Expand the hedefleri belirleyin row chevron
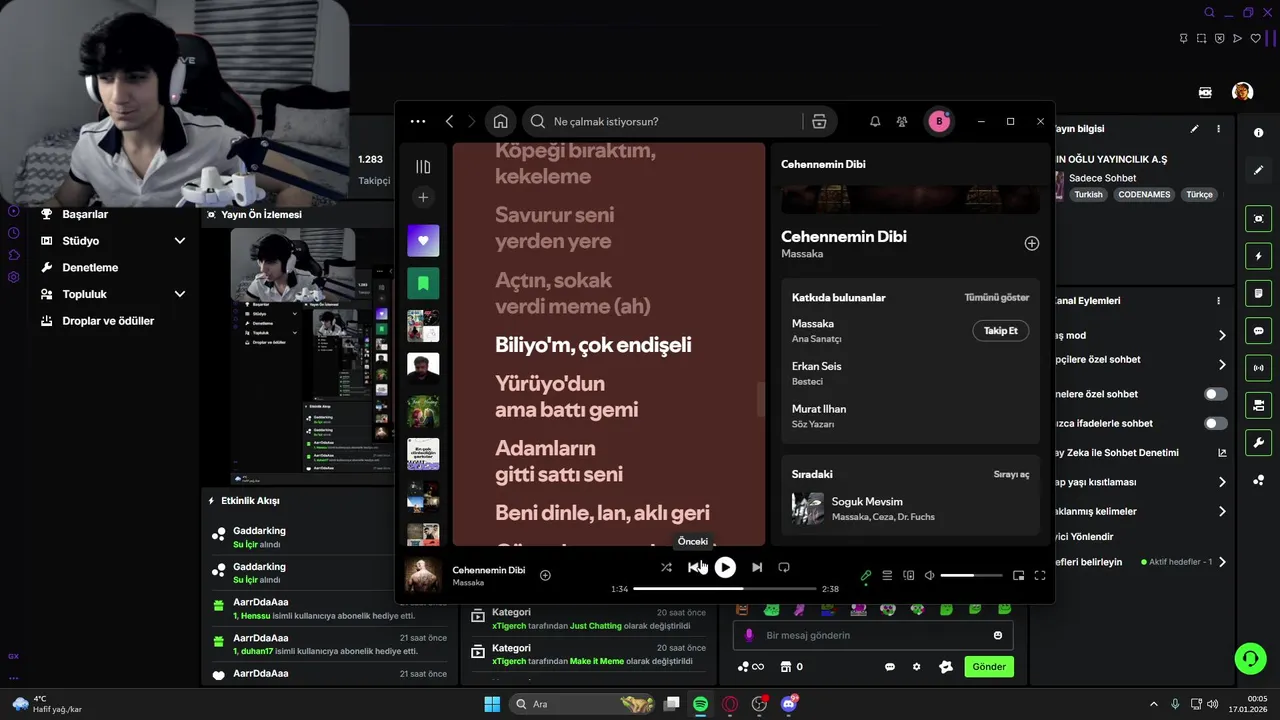Screen dimensions: 1280x720 (x=1222, y=562)
